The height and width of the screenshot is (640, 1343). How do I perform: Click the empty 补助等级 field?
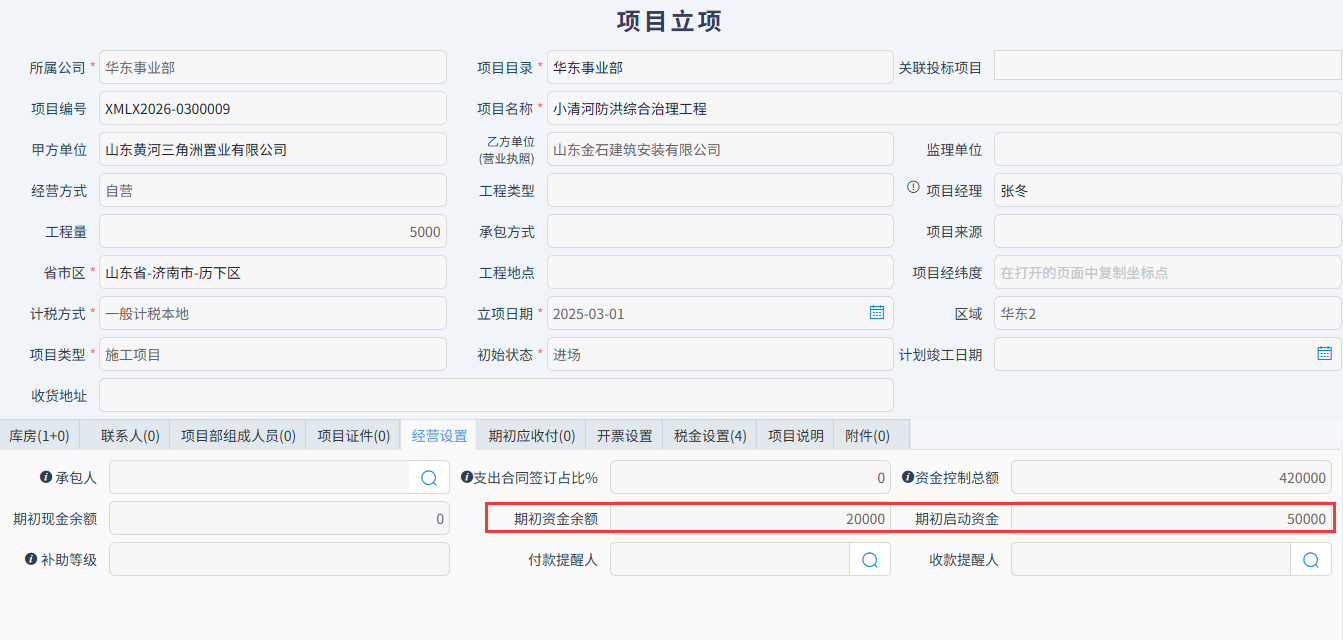click(279, 560)
